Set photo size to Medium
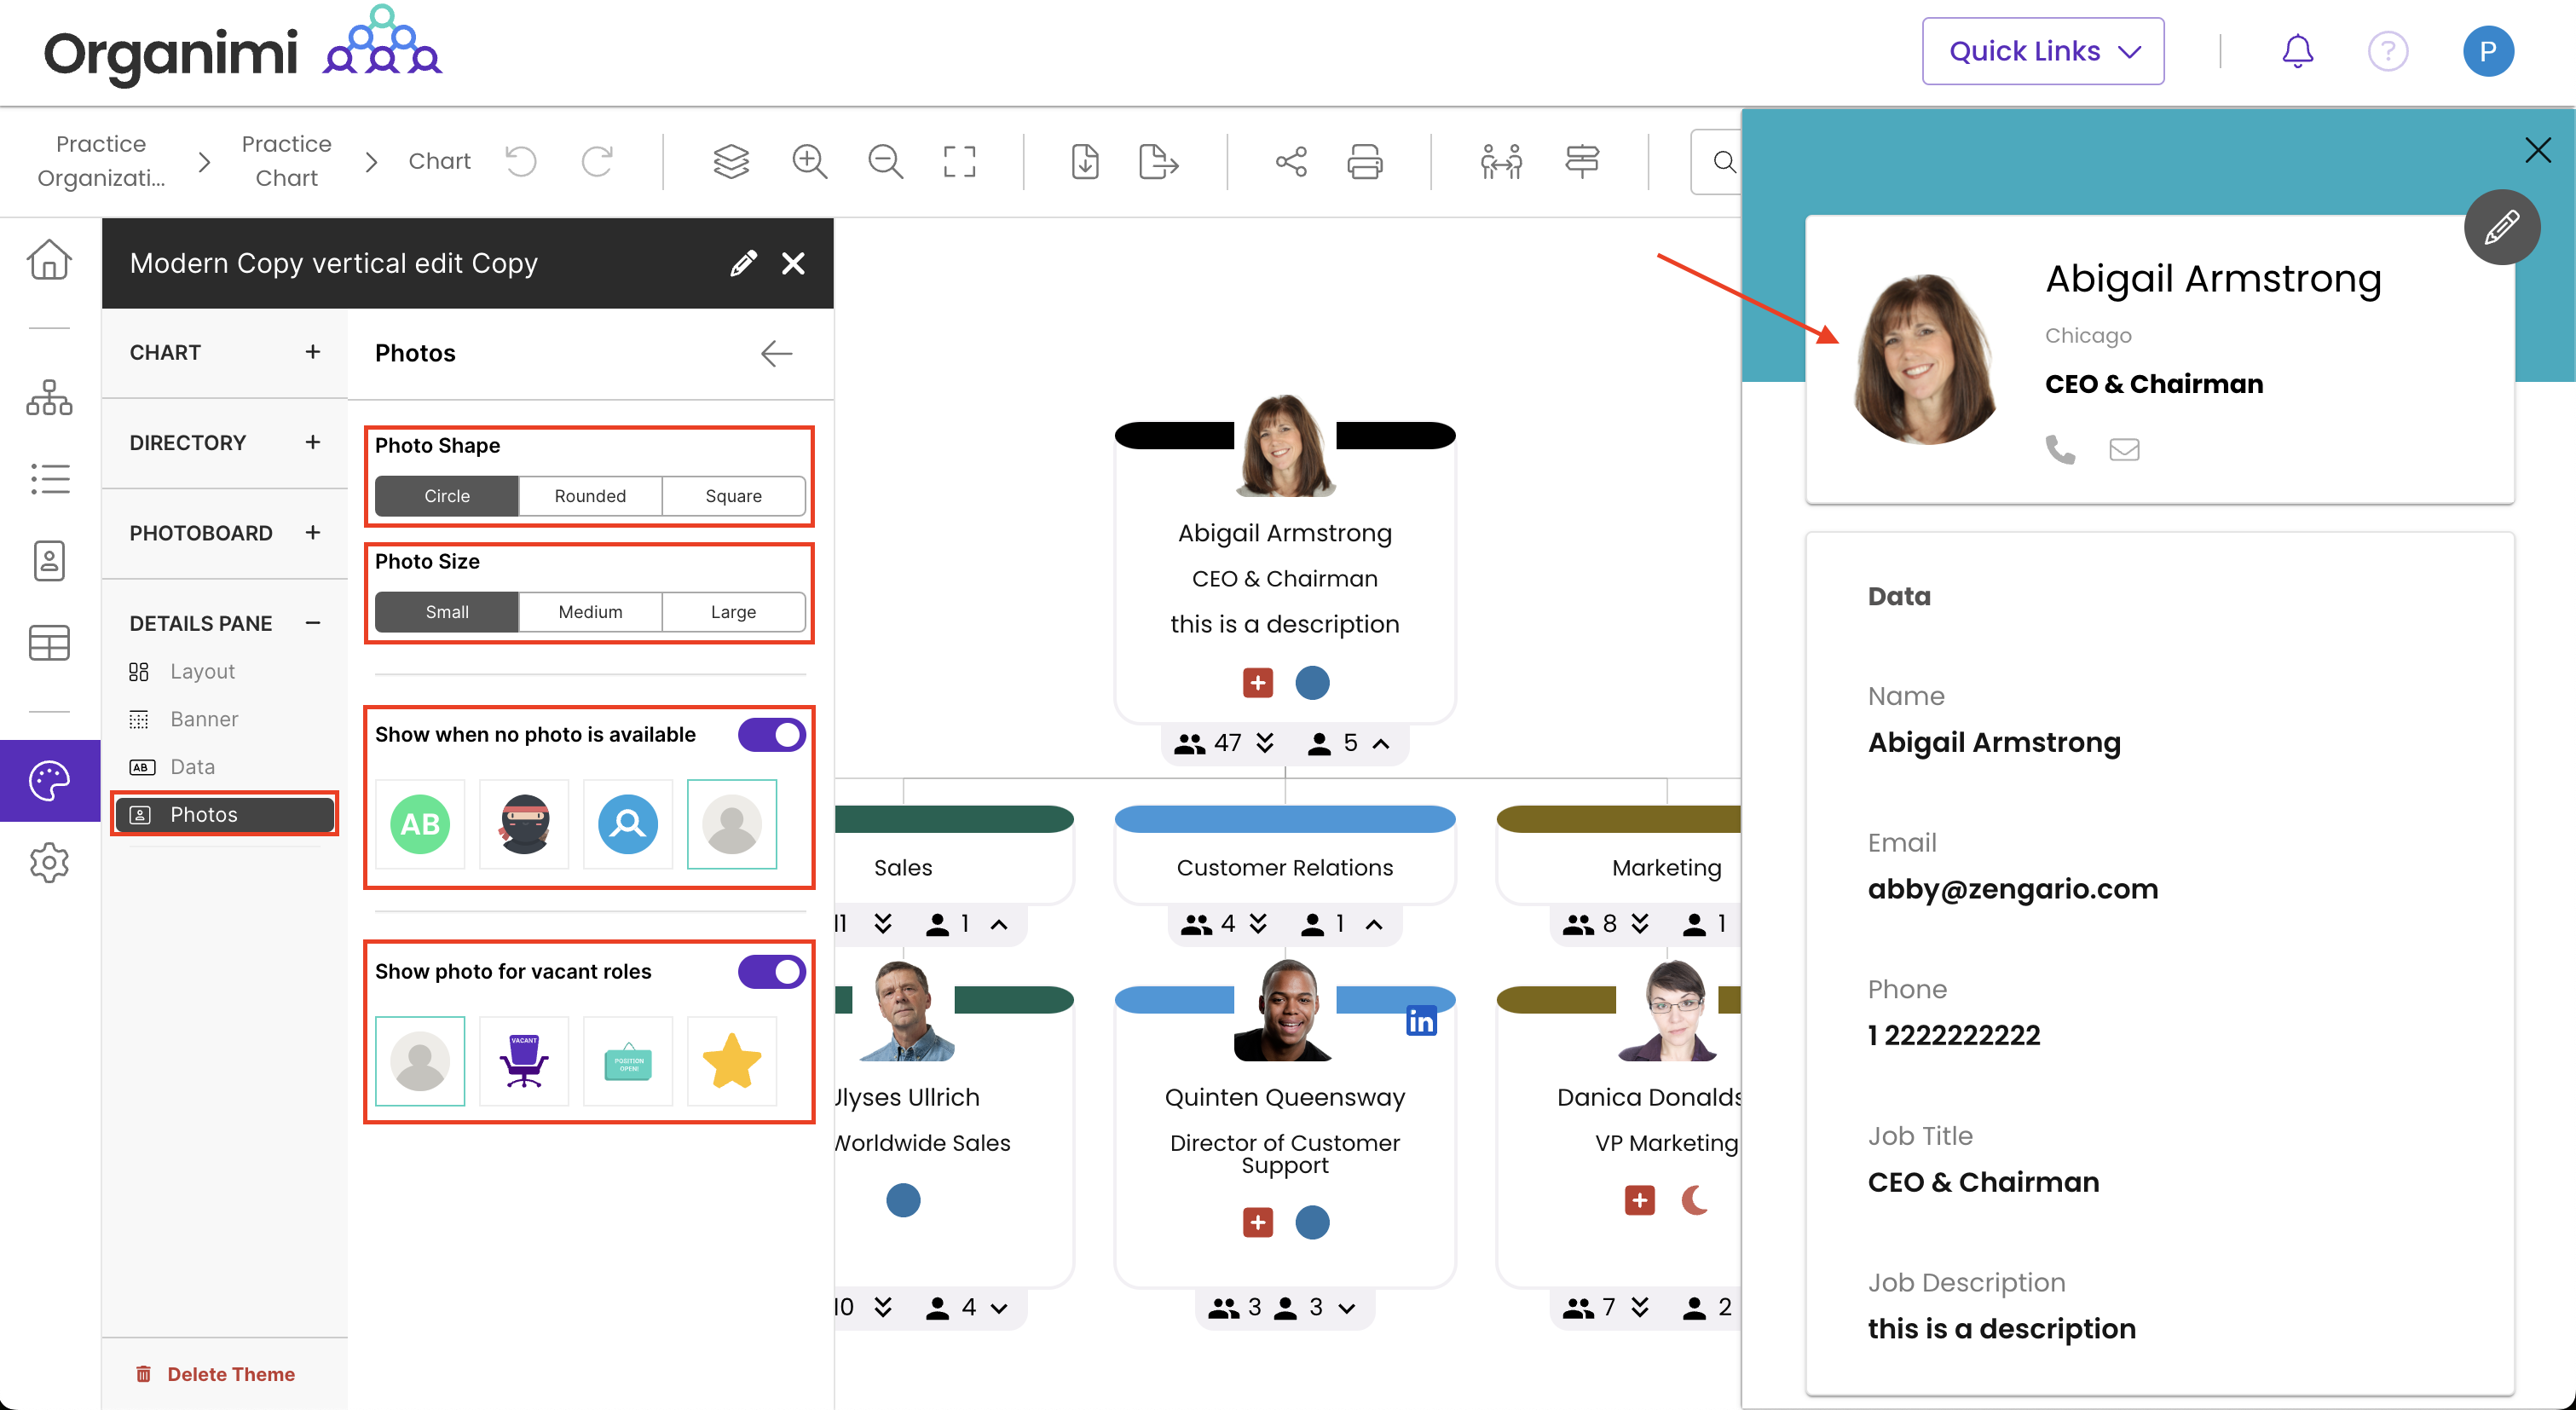 590,612
